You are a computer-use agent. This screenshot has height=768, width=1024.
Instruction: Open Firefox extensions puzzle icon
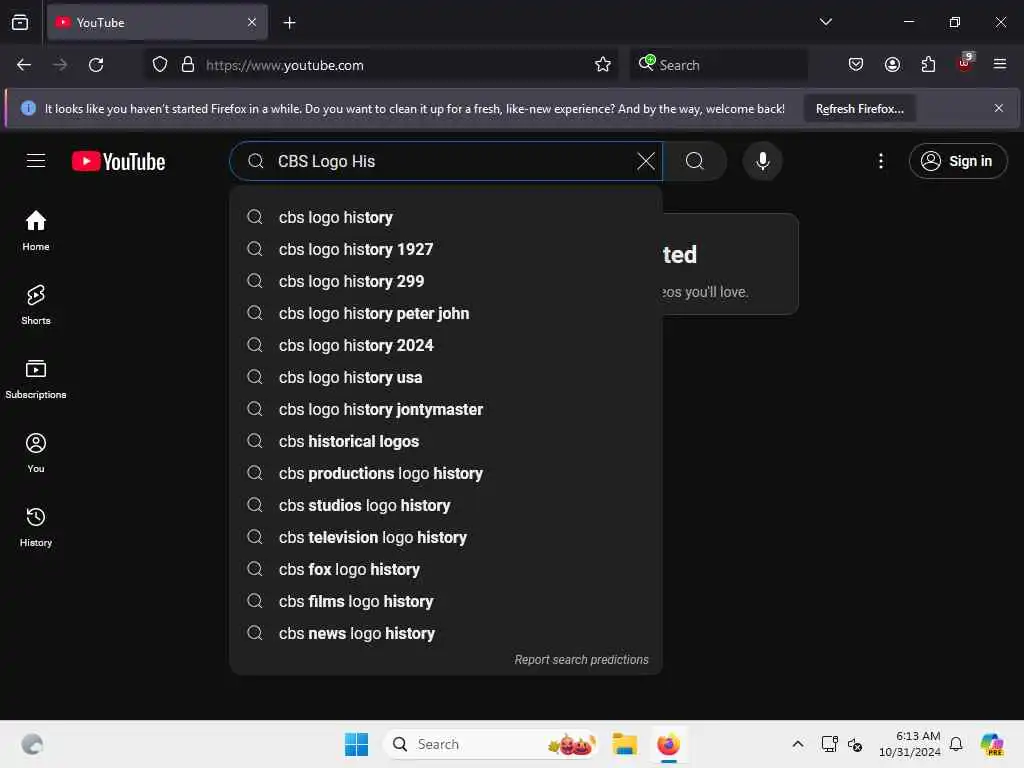click(928, 65)
